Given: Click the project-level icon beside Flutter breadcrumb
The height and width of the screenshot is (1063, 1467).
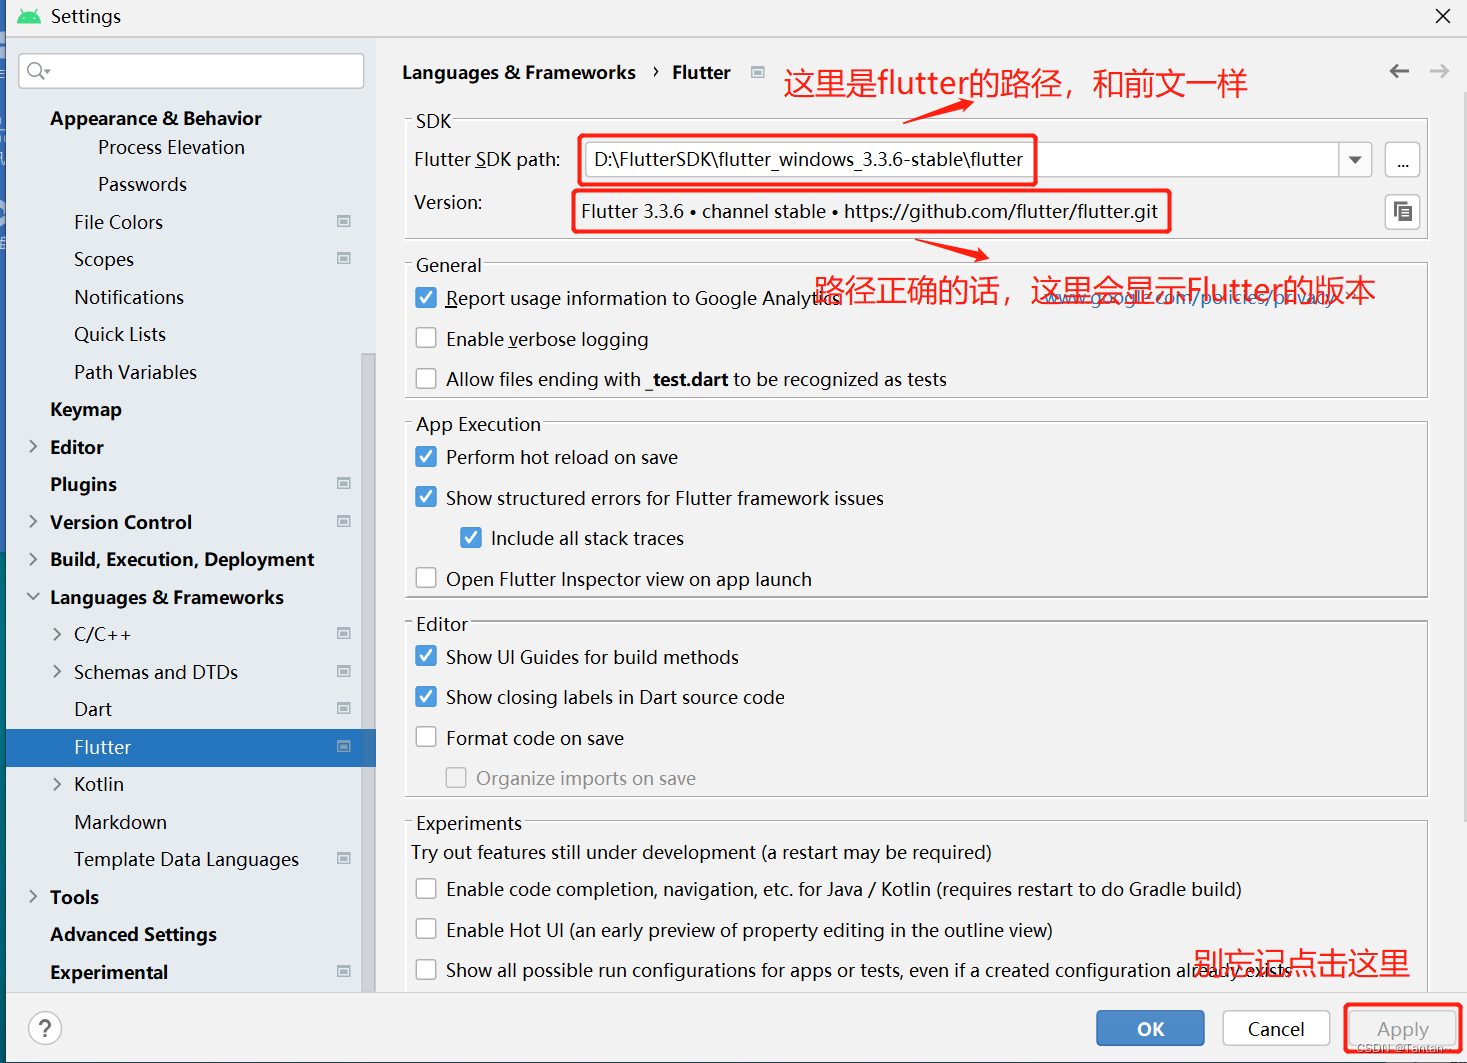Looking at the screenshot, I should 758,72.
